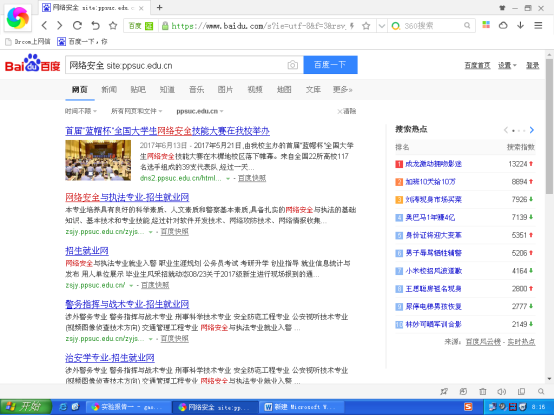
Task: Close the 网络安全 browser tab
Action: tap(141, 8)
